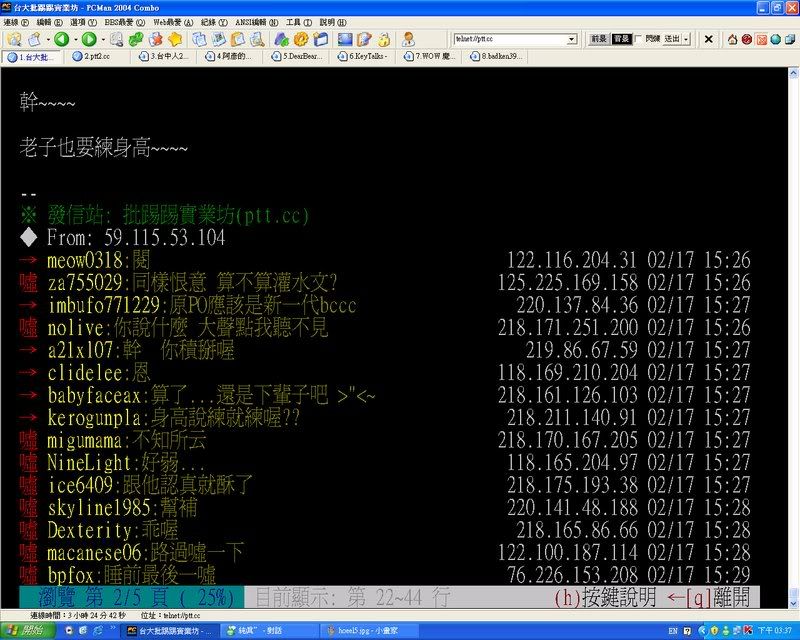The image size is (800, 640).
Task: Click the yellow star favorites icon
Action: pyautogui.click(x=174, y=39)
